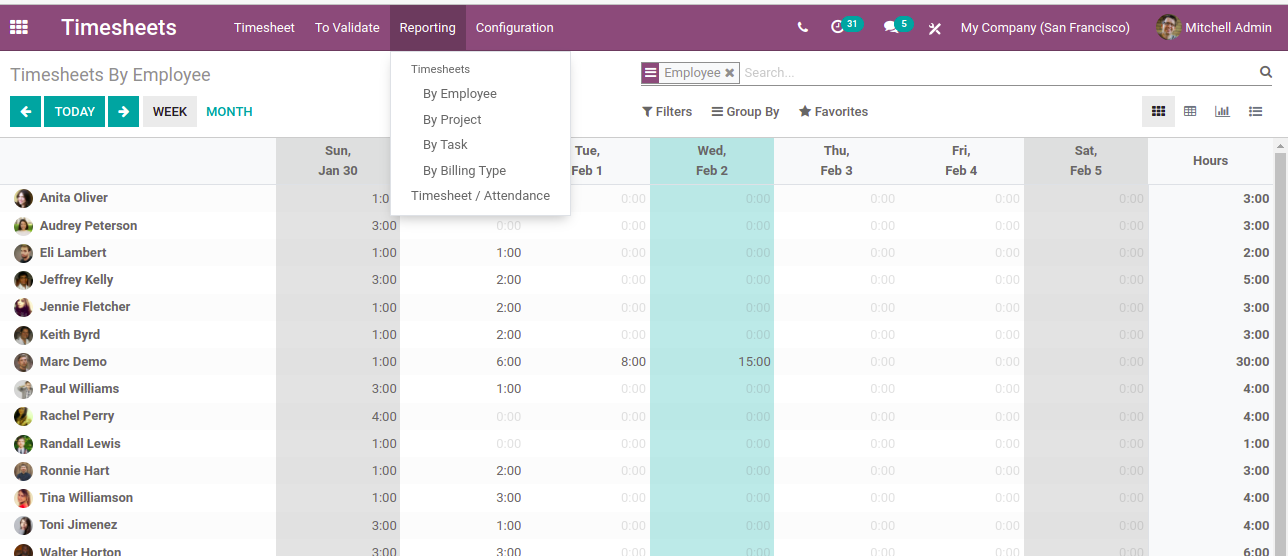Open the To Validate menu

[347, 28]
